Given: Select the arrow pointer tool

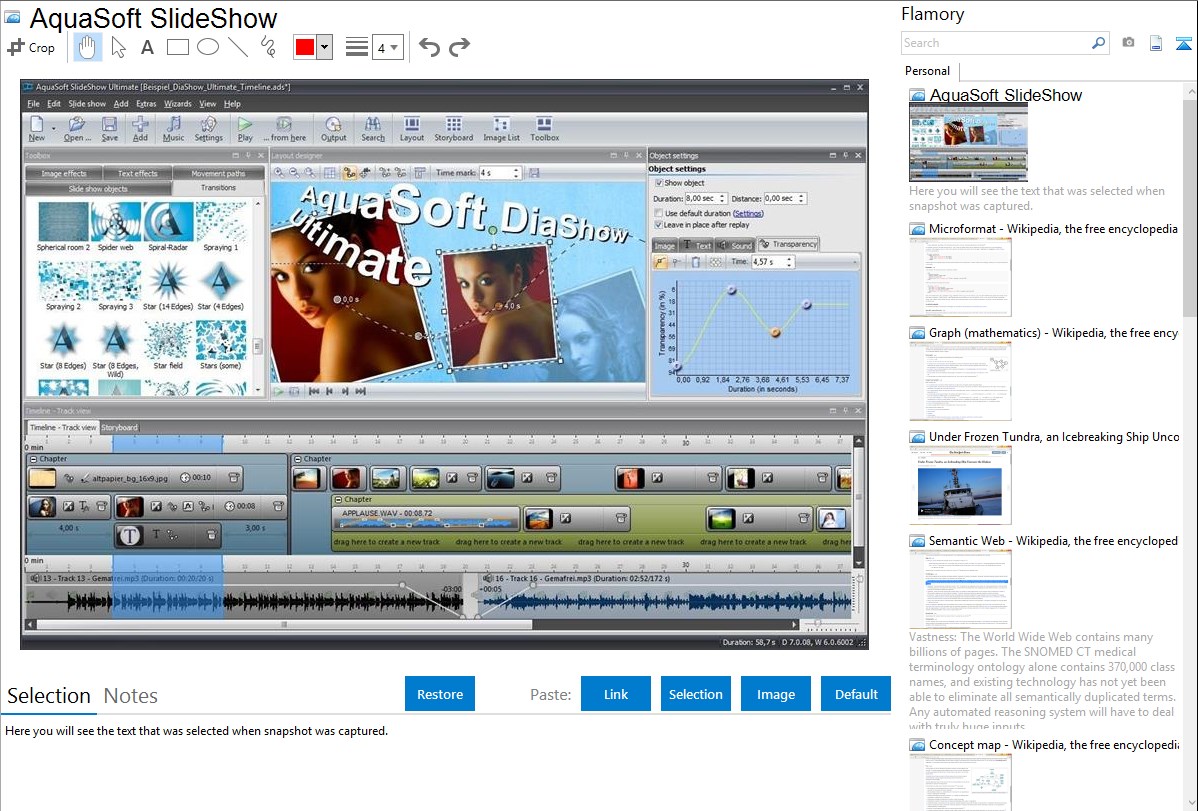Looking at the screenshot, I should (118, 47).
